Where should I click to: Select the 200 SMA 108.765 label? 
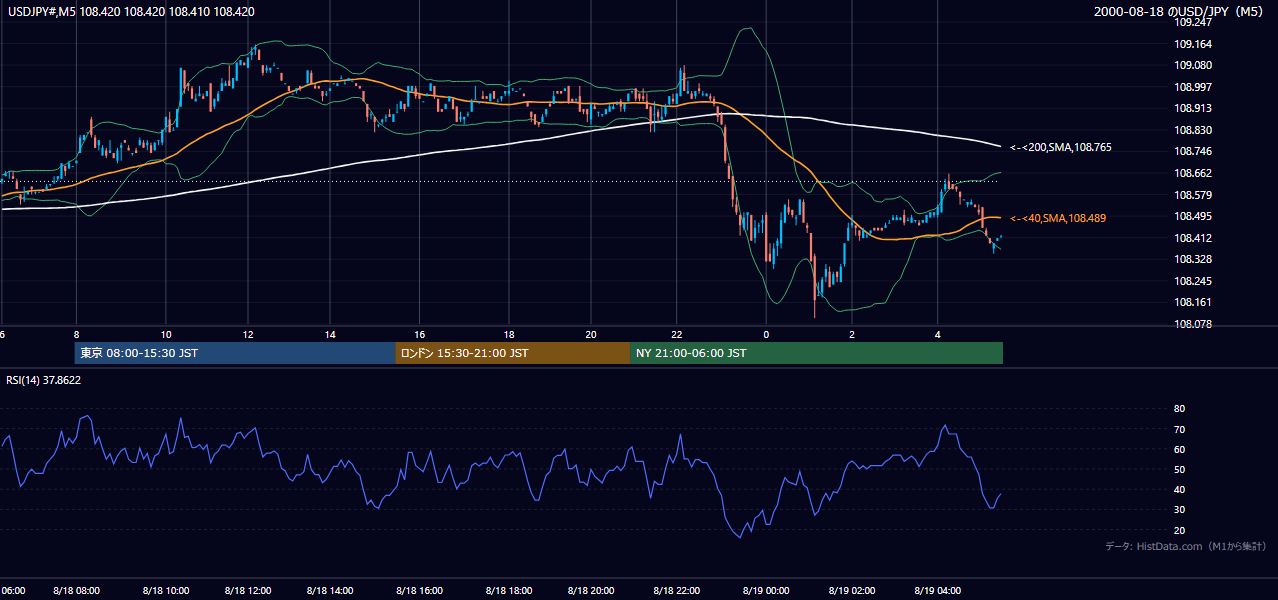1061,147
